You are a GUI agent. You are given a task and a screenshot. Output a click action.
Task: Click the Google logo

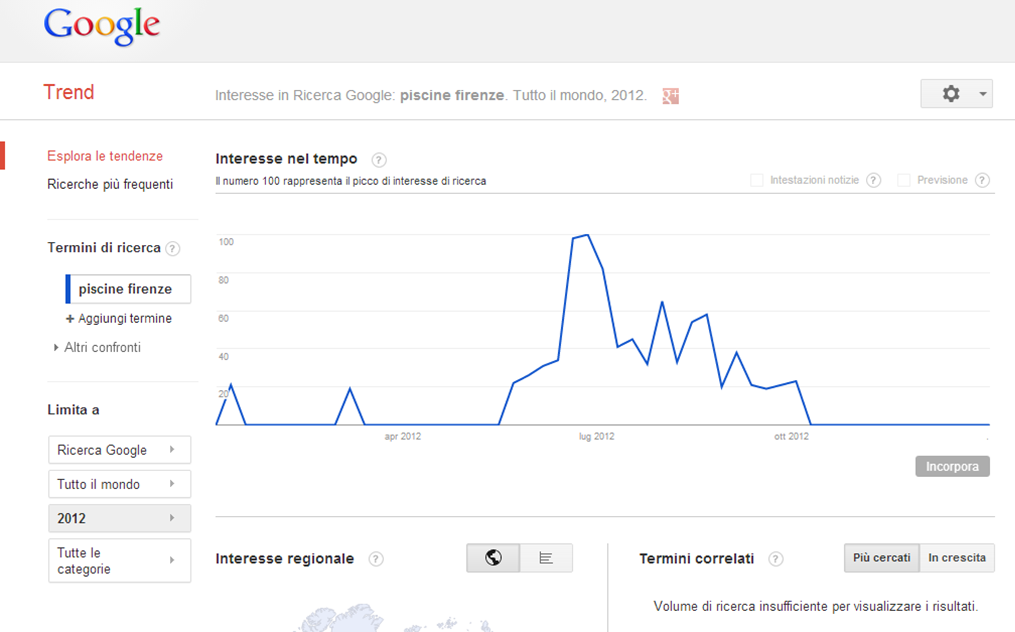click(102, 27)
